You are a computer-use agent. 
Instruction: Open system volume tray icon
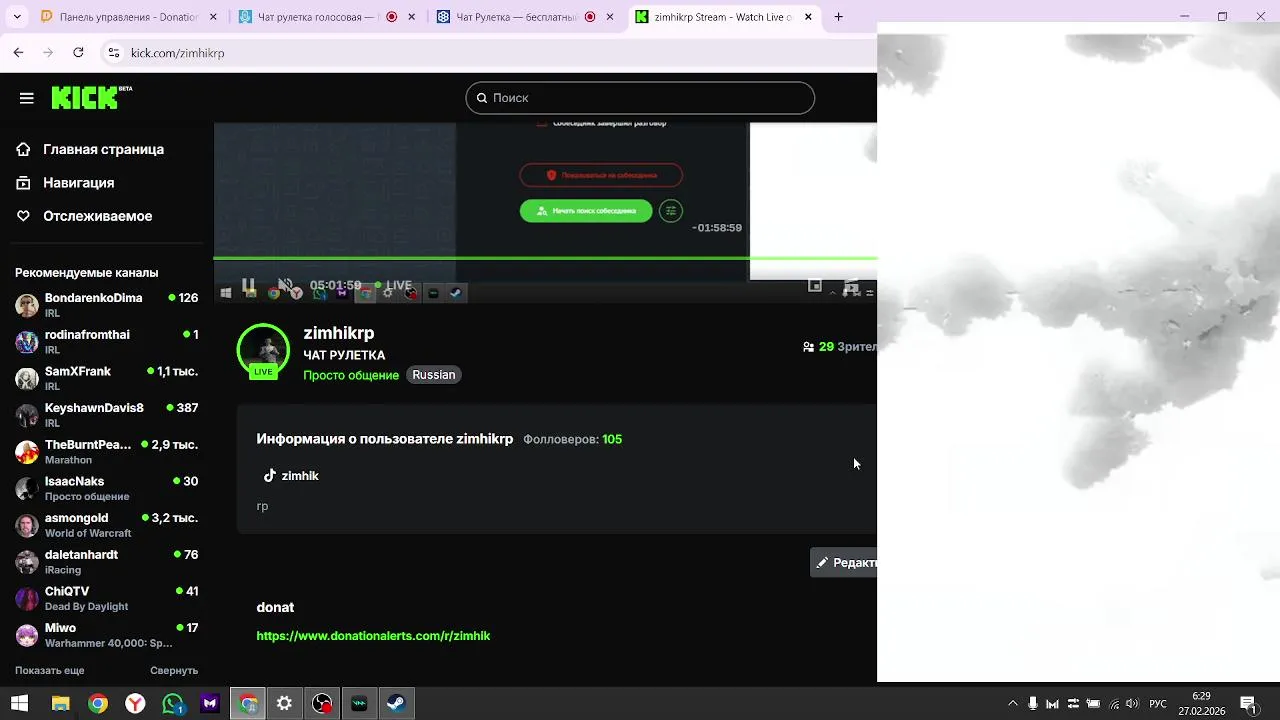(x=1132, y=704)
